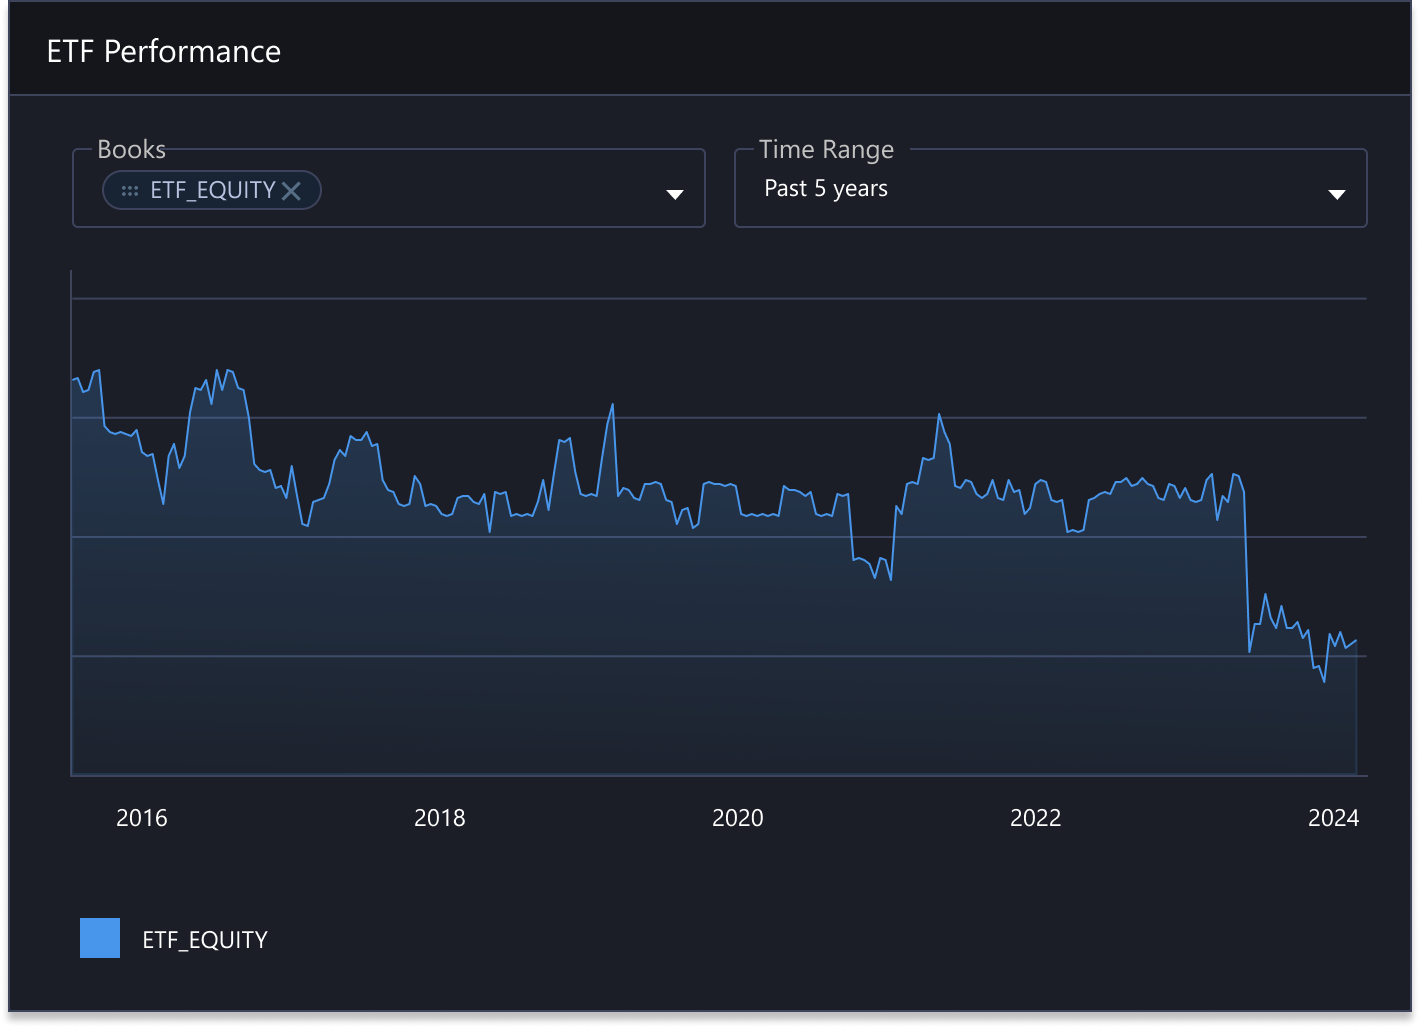The height and width of the screenshot is (1028, 1420).
Task: Click the 2024 axis label
Action: pyautogui.click(x=1333, y=818)
